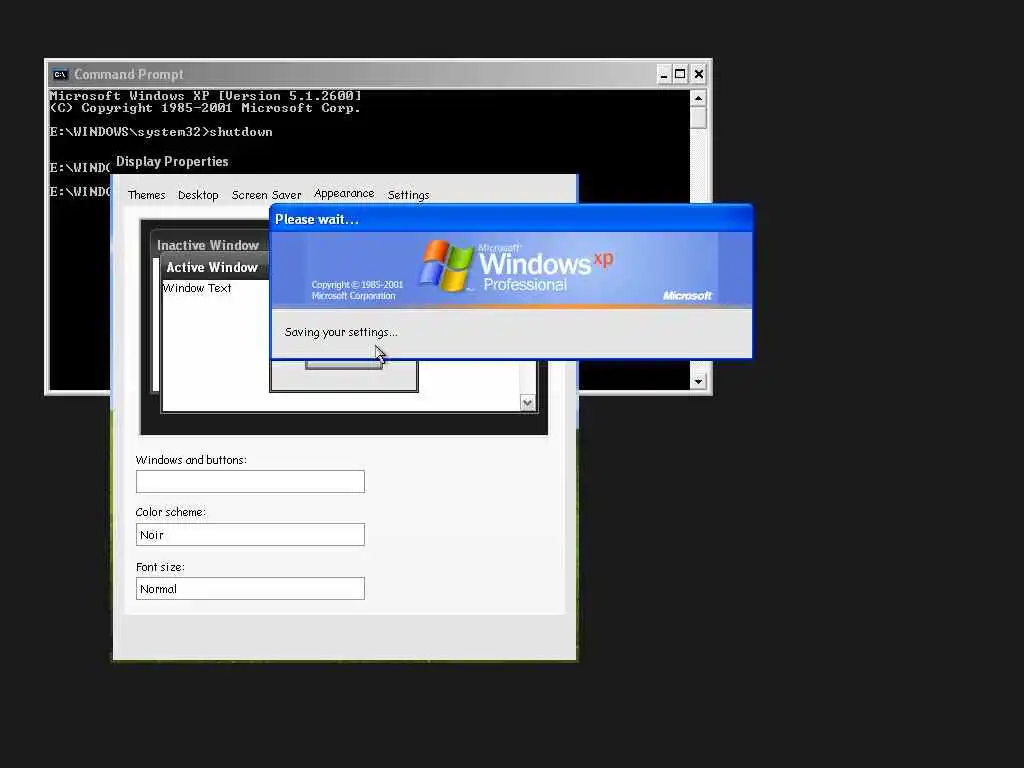
Task: Click the Microsoft logo in the banner
Action: tap(687, 296)
